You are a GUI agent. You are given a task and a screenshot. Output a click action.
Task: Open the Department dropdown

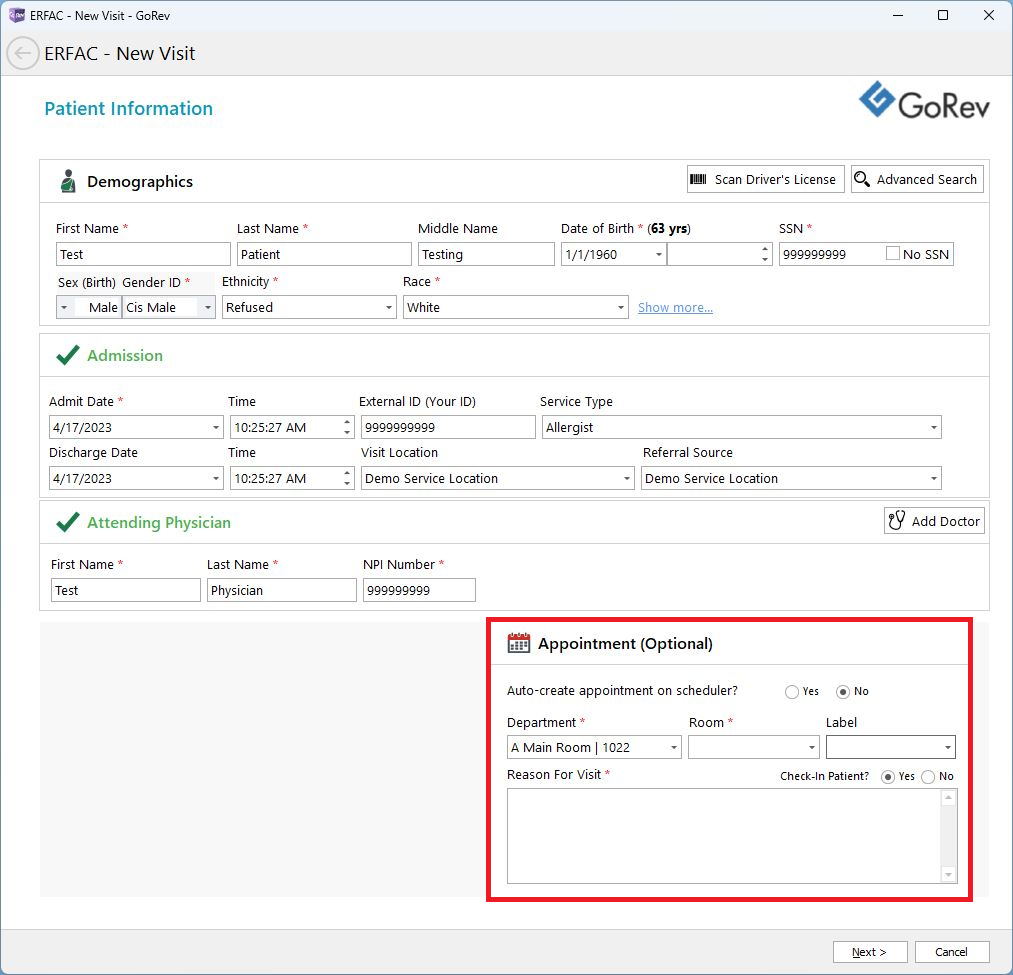coord(674,748)
